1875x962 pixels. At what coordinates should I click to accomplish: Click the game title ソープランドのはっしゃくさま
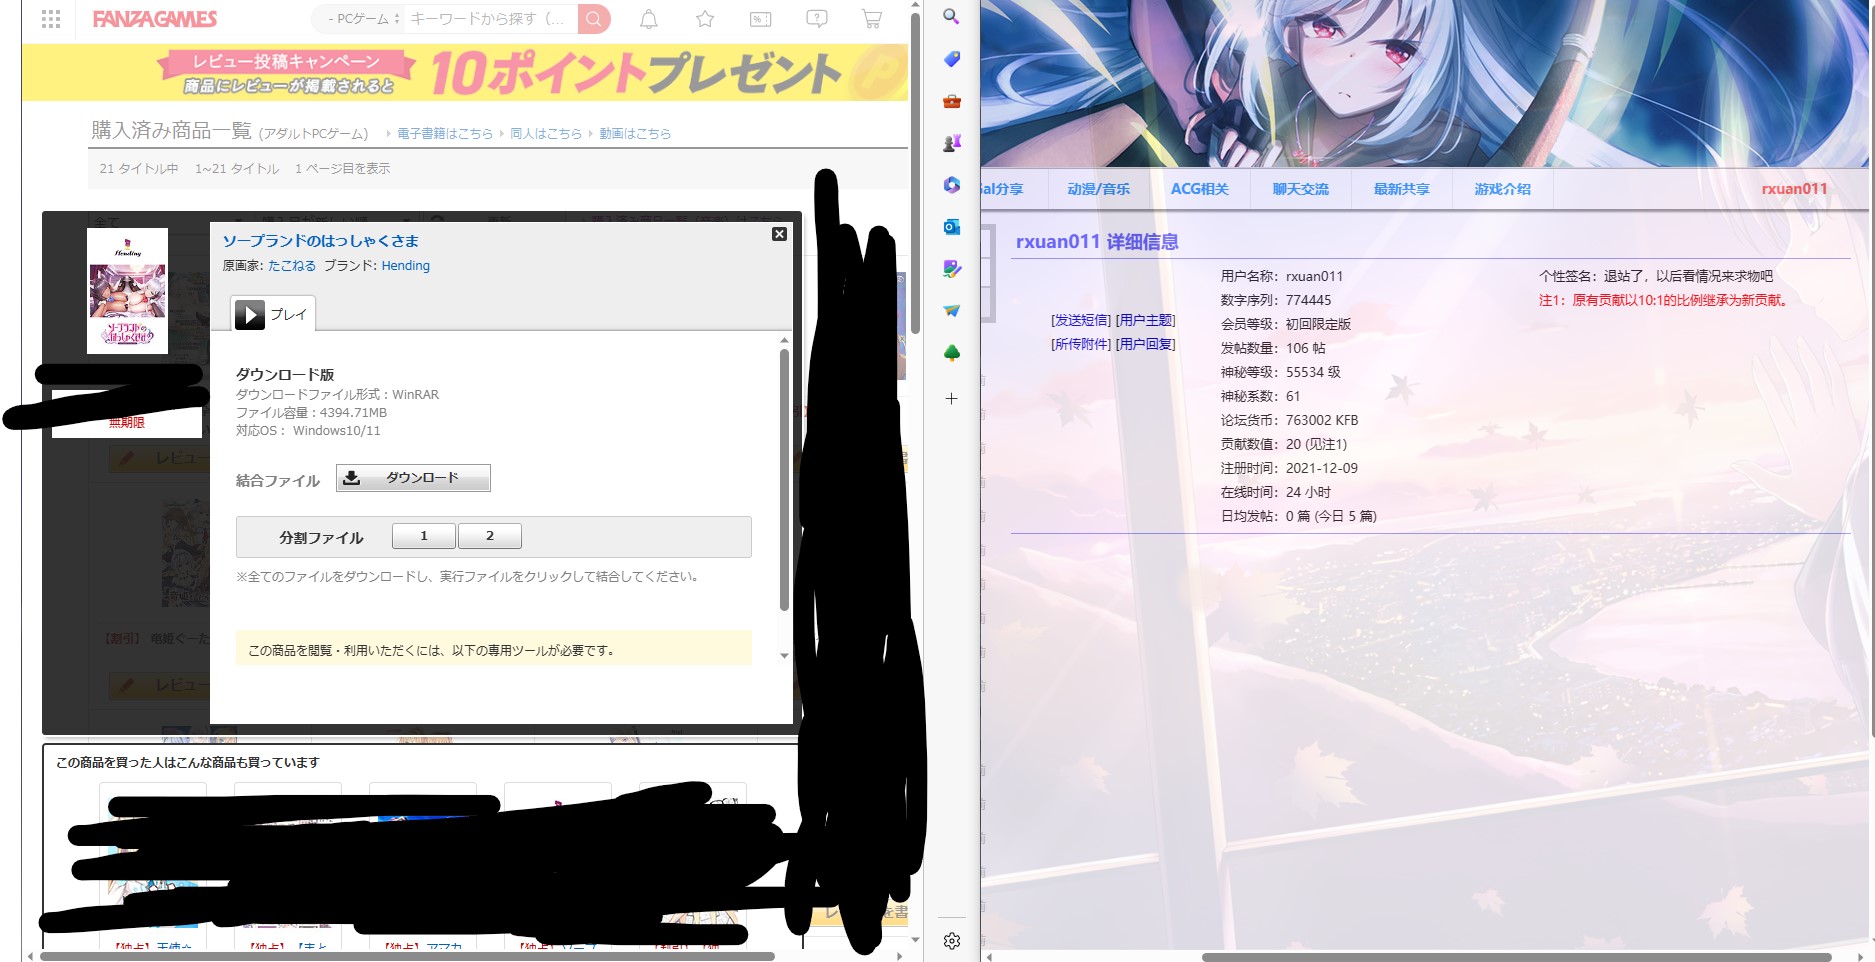(320, 241)
